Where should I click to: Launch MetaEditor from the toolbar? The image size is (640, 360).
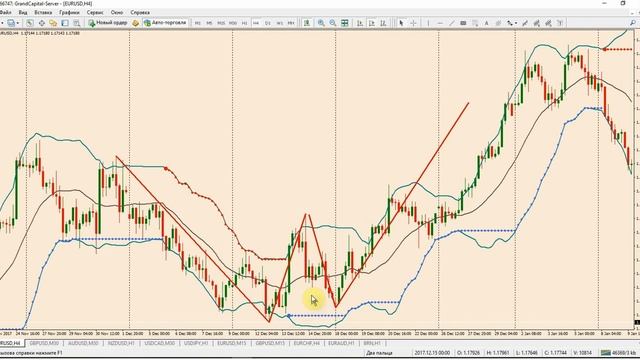pos(136,23)
